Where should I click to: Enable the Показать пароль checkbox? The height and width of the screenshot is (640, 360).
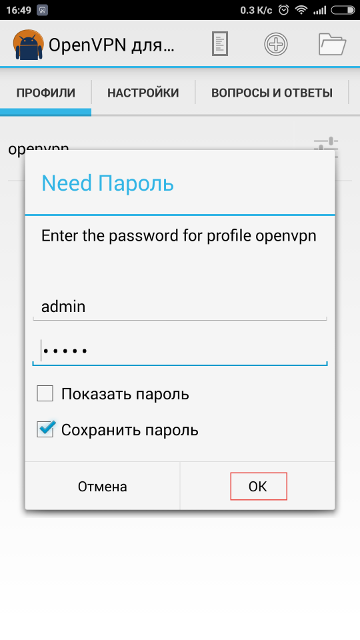click(45, 394)
